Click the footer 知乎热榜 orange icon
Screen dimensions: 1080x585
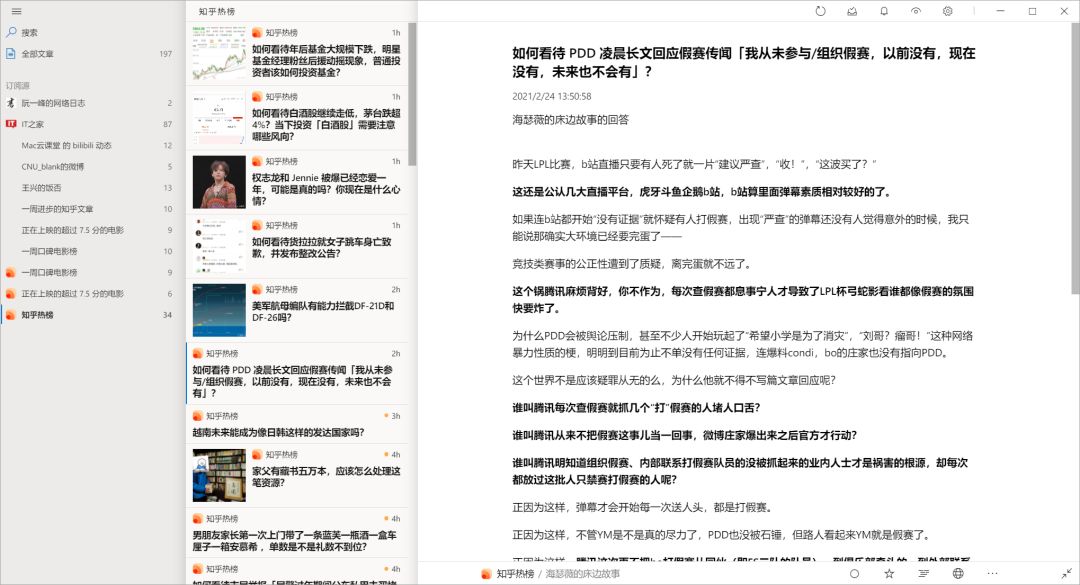point(486,573)
